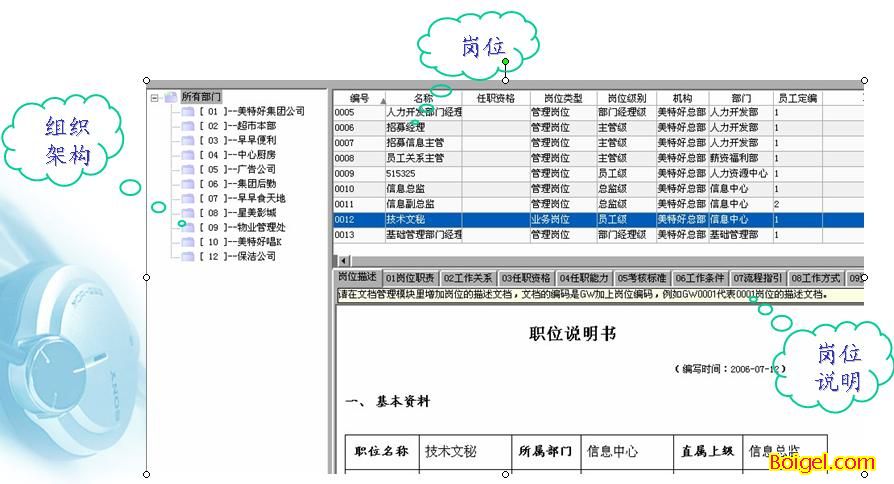Switch to the 08工作方式 tab
Image resolution: width=894 pixels, height=484 pixels.
coord(816,278)
